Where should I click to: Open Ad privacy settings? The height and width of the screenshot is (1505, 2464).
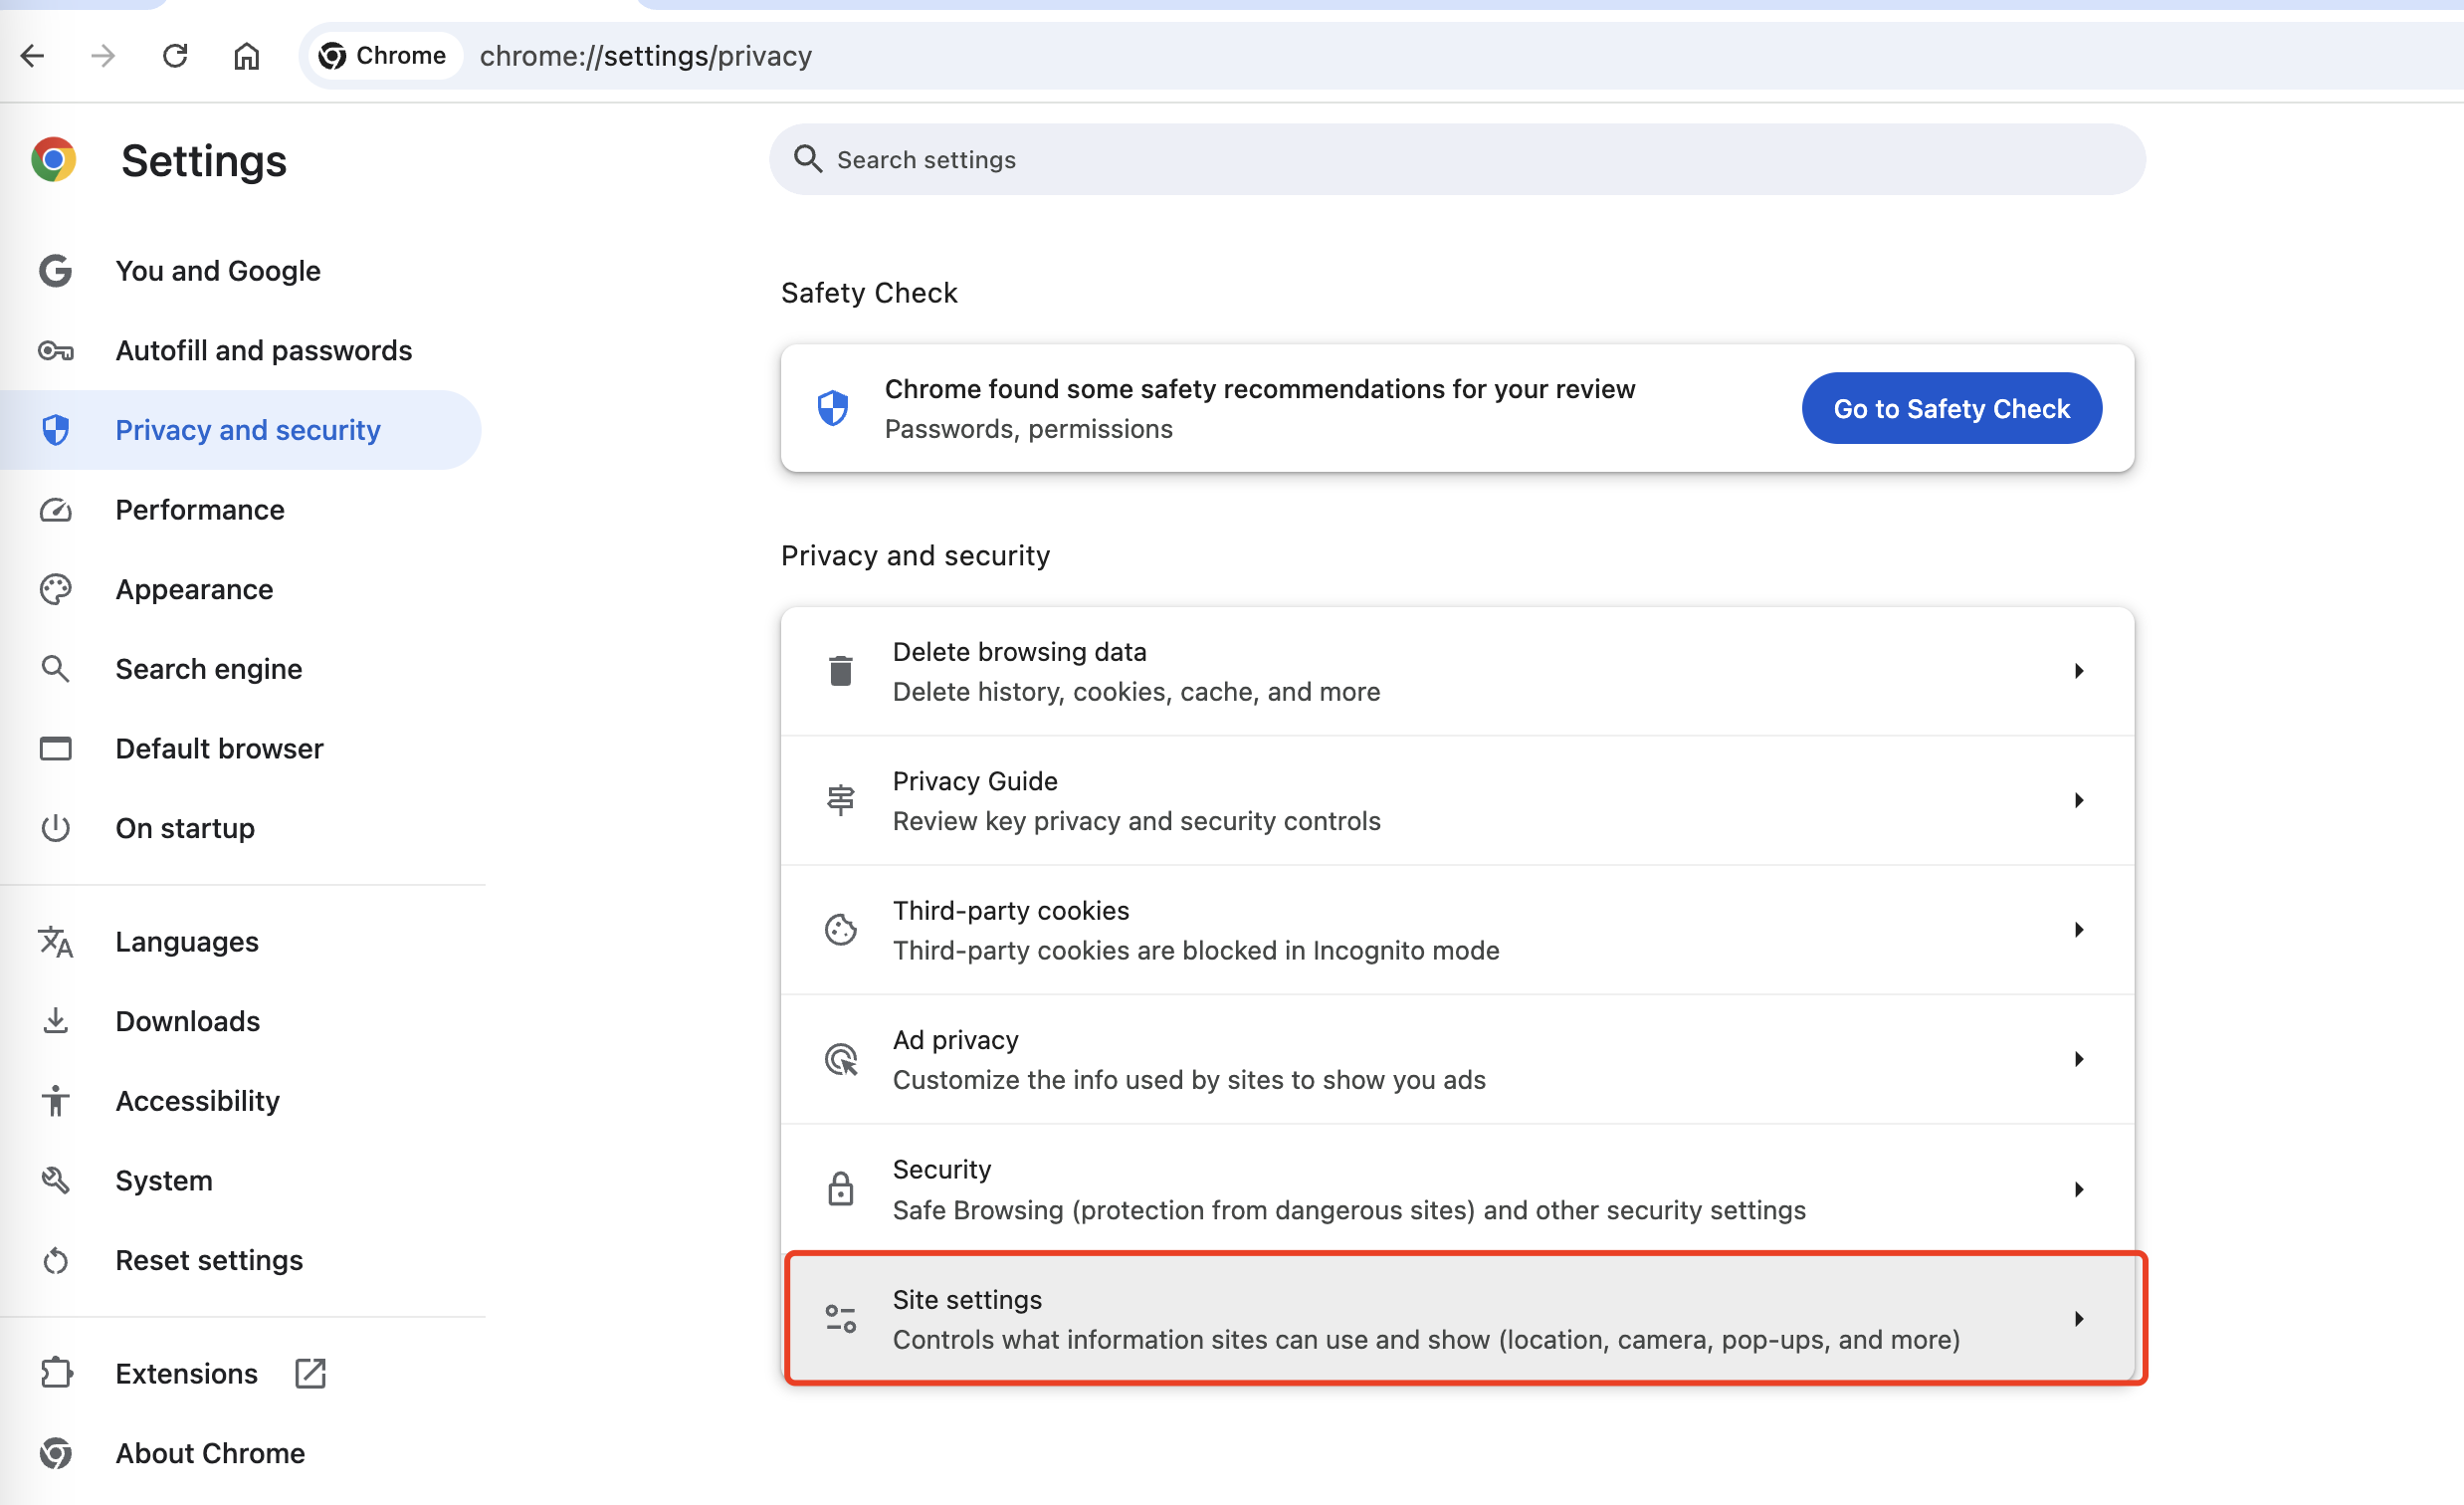coord(1457,1060)
